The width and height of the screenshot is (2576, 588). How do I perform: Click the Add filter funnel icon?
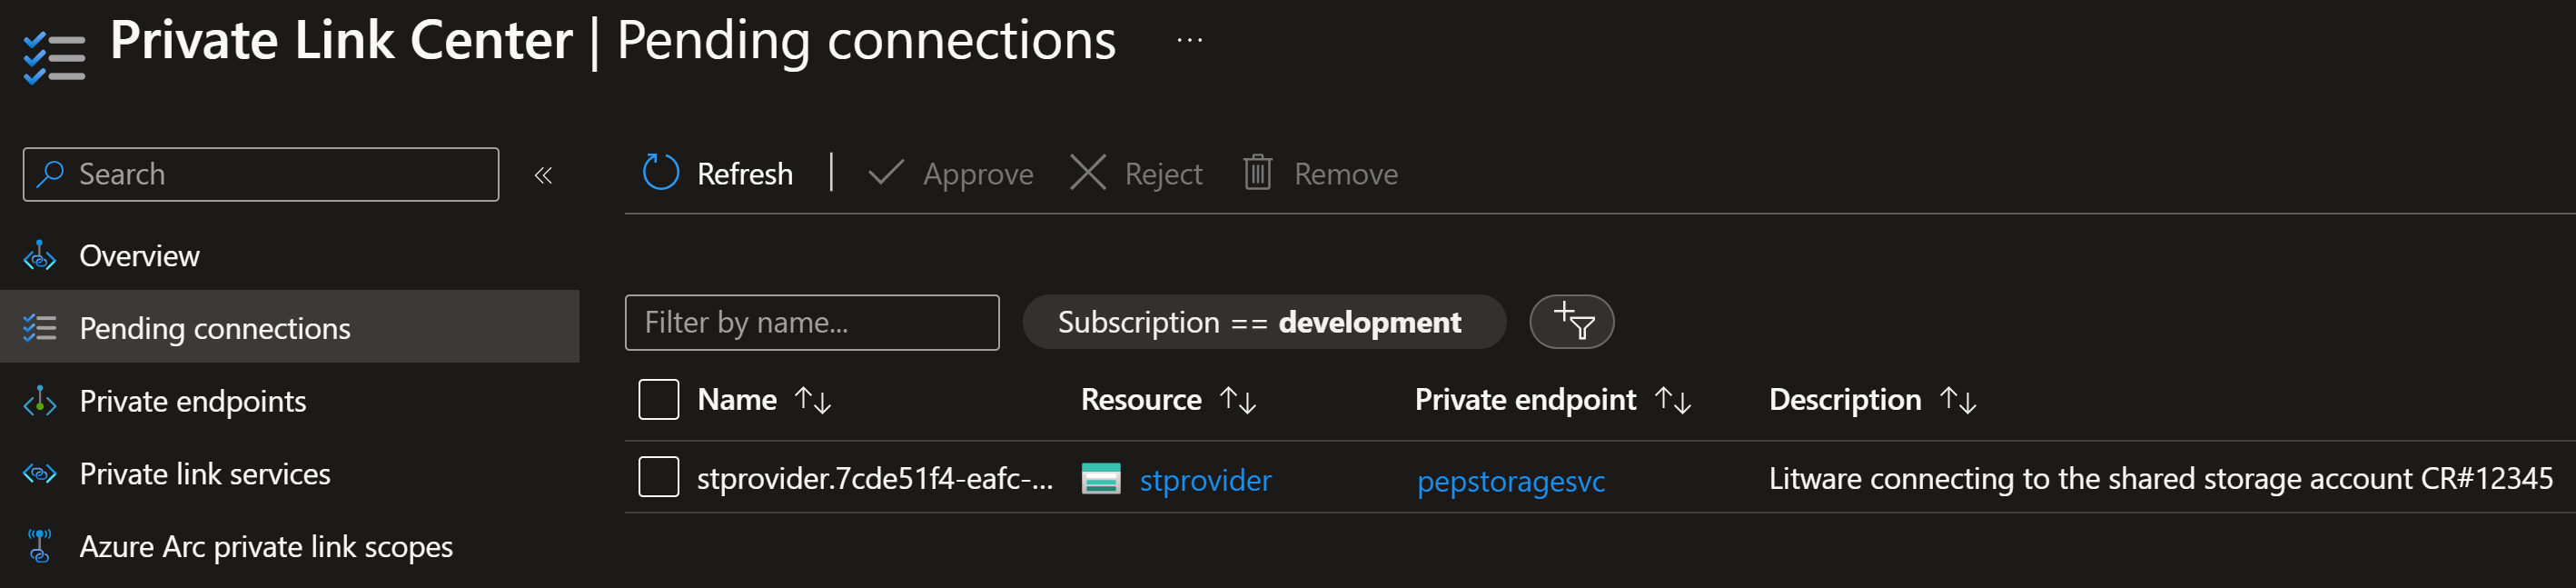1572,321
